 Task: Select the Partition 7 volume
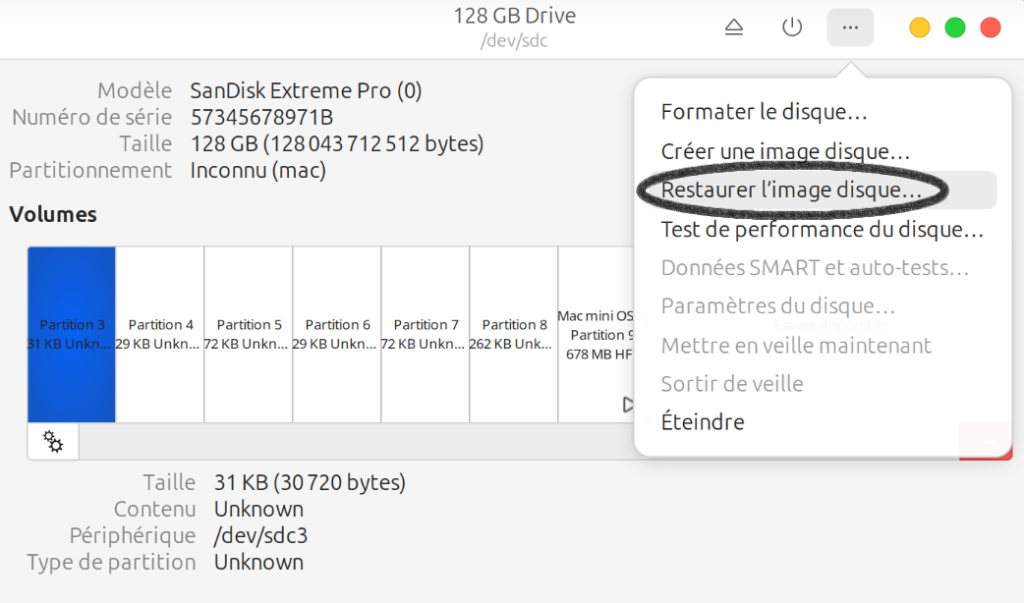pyautogui.click(x=426, y=334)
